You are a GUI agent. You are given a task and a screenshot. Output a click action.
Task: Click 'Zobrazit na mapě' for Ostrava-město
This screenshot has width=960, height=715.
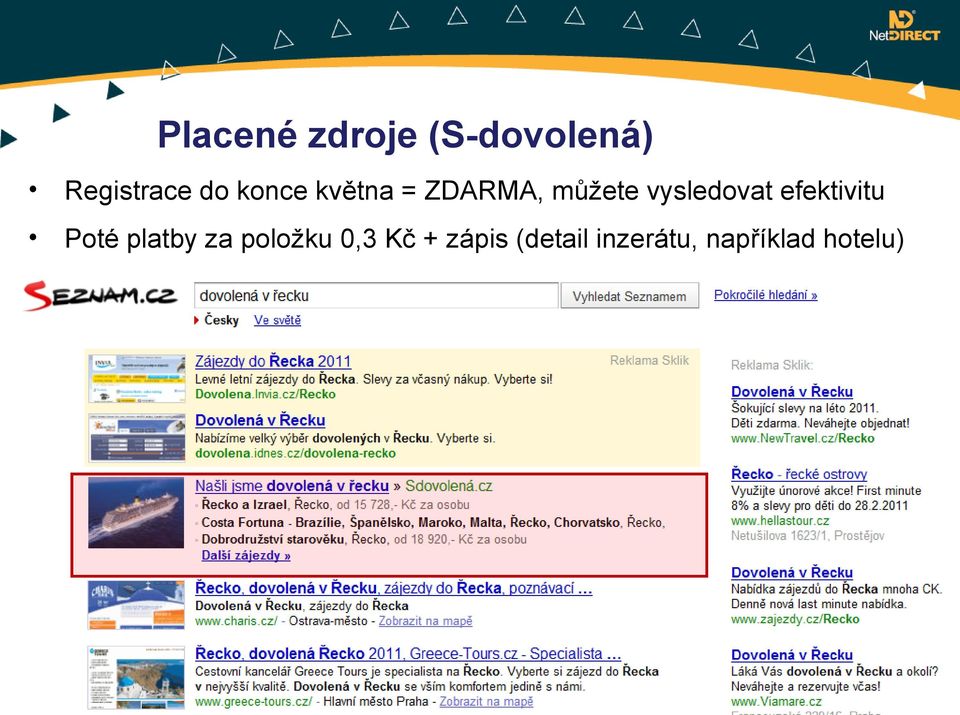(426, 621)
